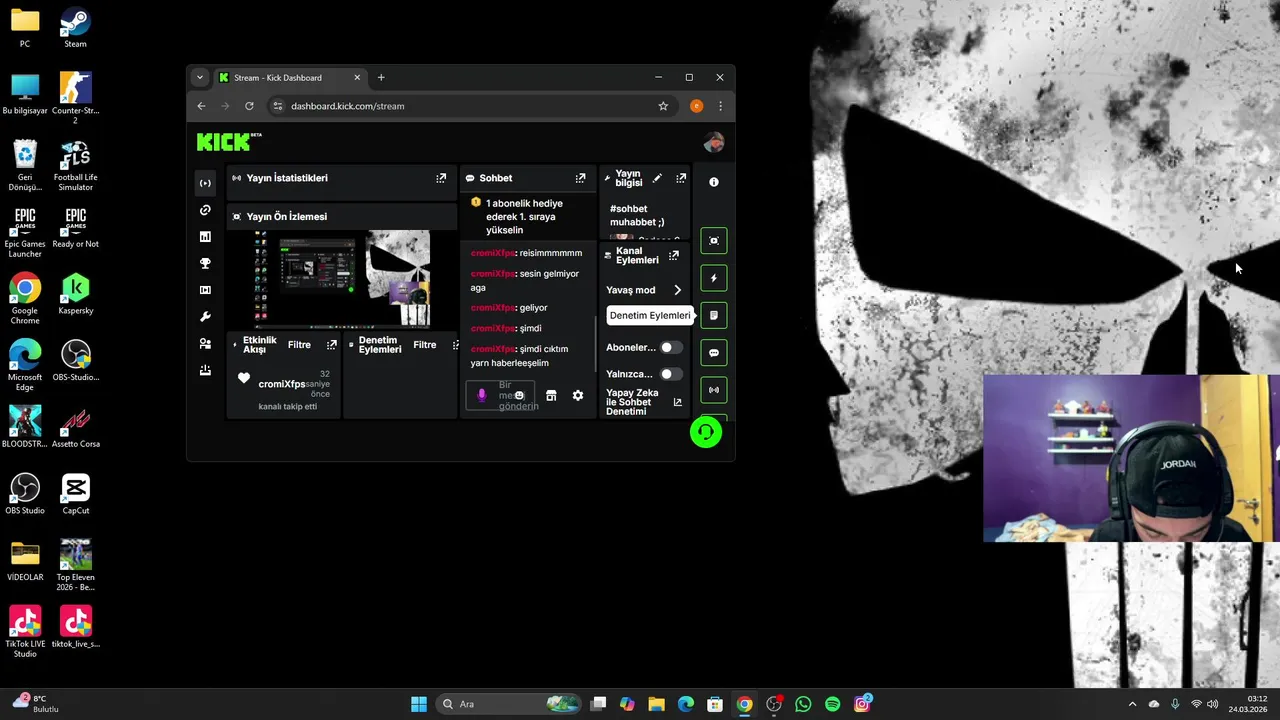Click Filtre in Denetim Eylemleri panel
Screen dimensions: 1280x720
[425, 345]
